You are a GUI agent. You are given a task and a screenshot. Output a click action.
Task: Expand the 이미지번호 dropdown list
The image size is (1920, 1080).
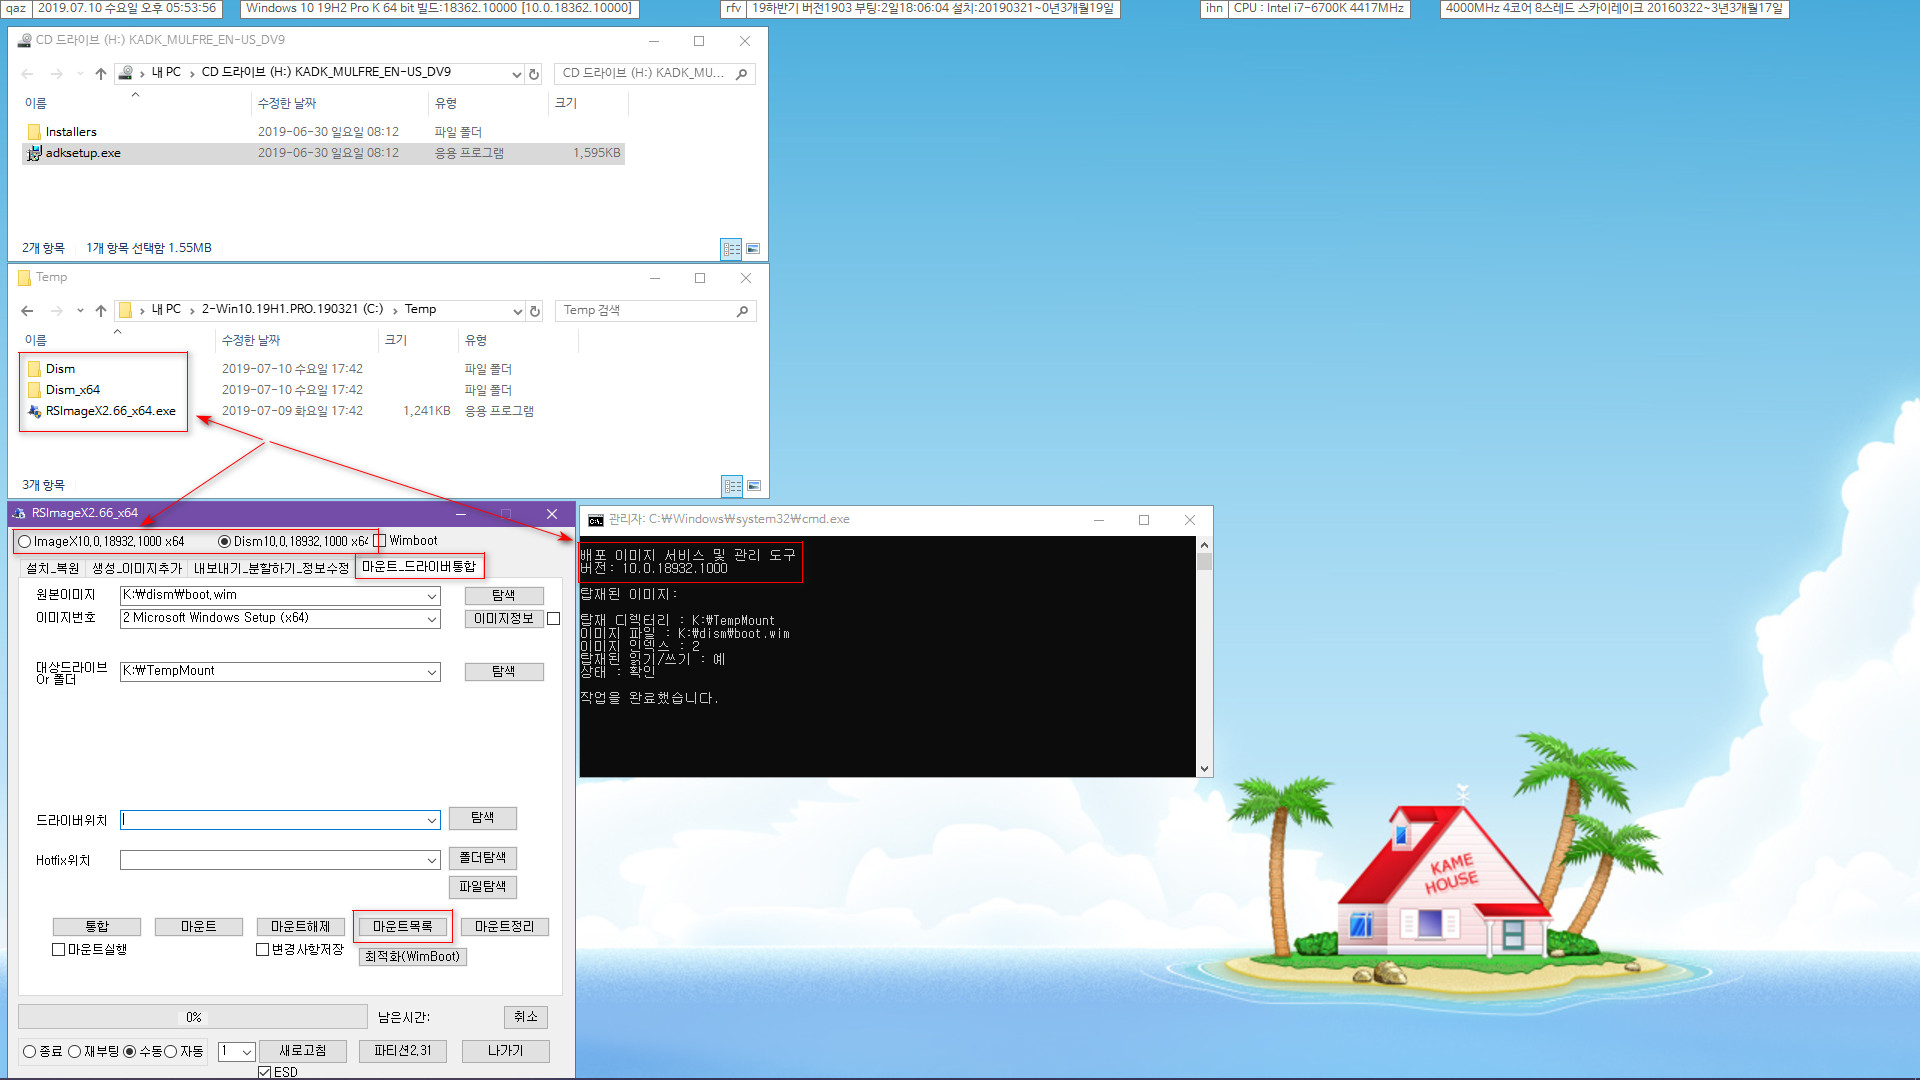click(x=432, y=619)
